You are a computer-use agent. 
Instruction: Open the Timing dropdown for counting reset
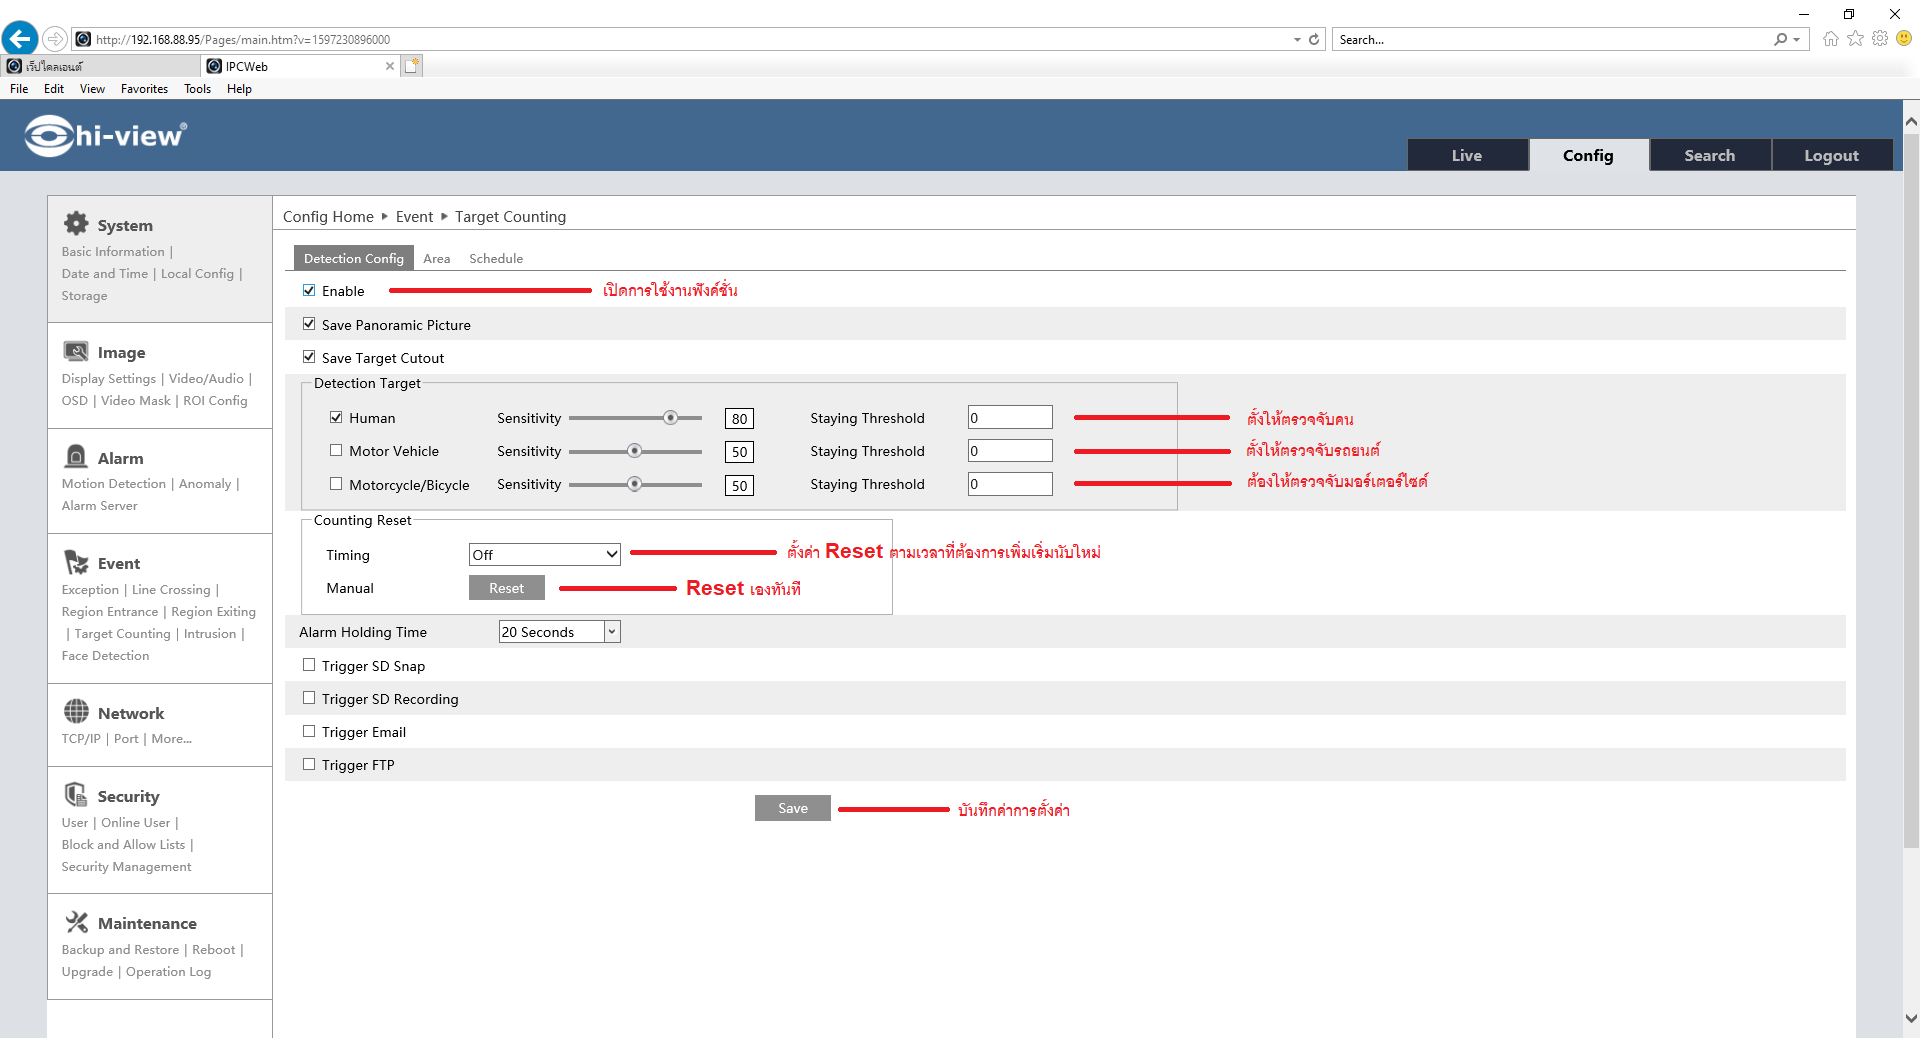point(544,555)
